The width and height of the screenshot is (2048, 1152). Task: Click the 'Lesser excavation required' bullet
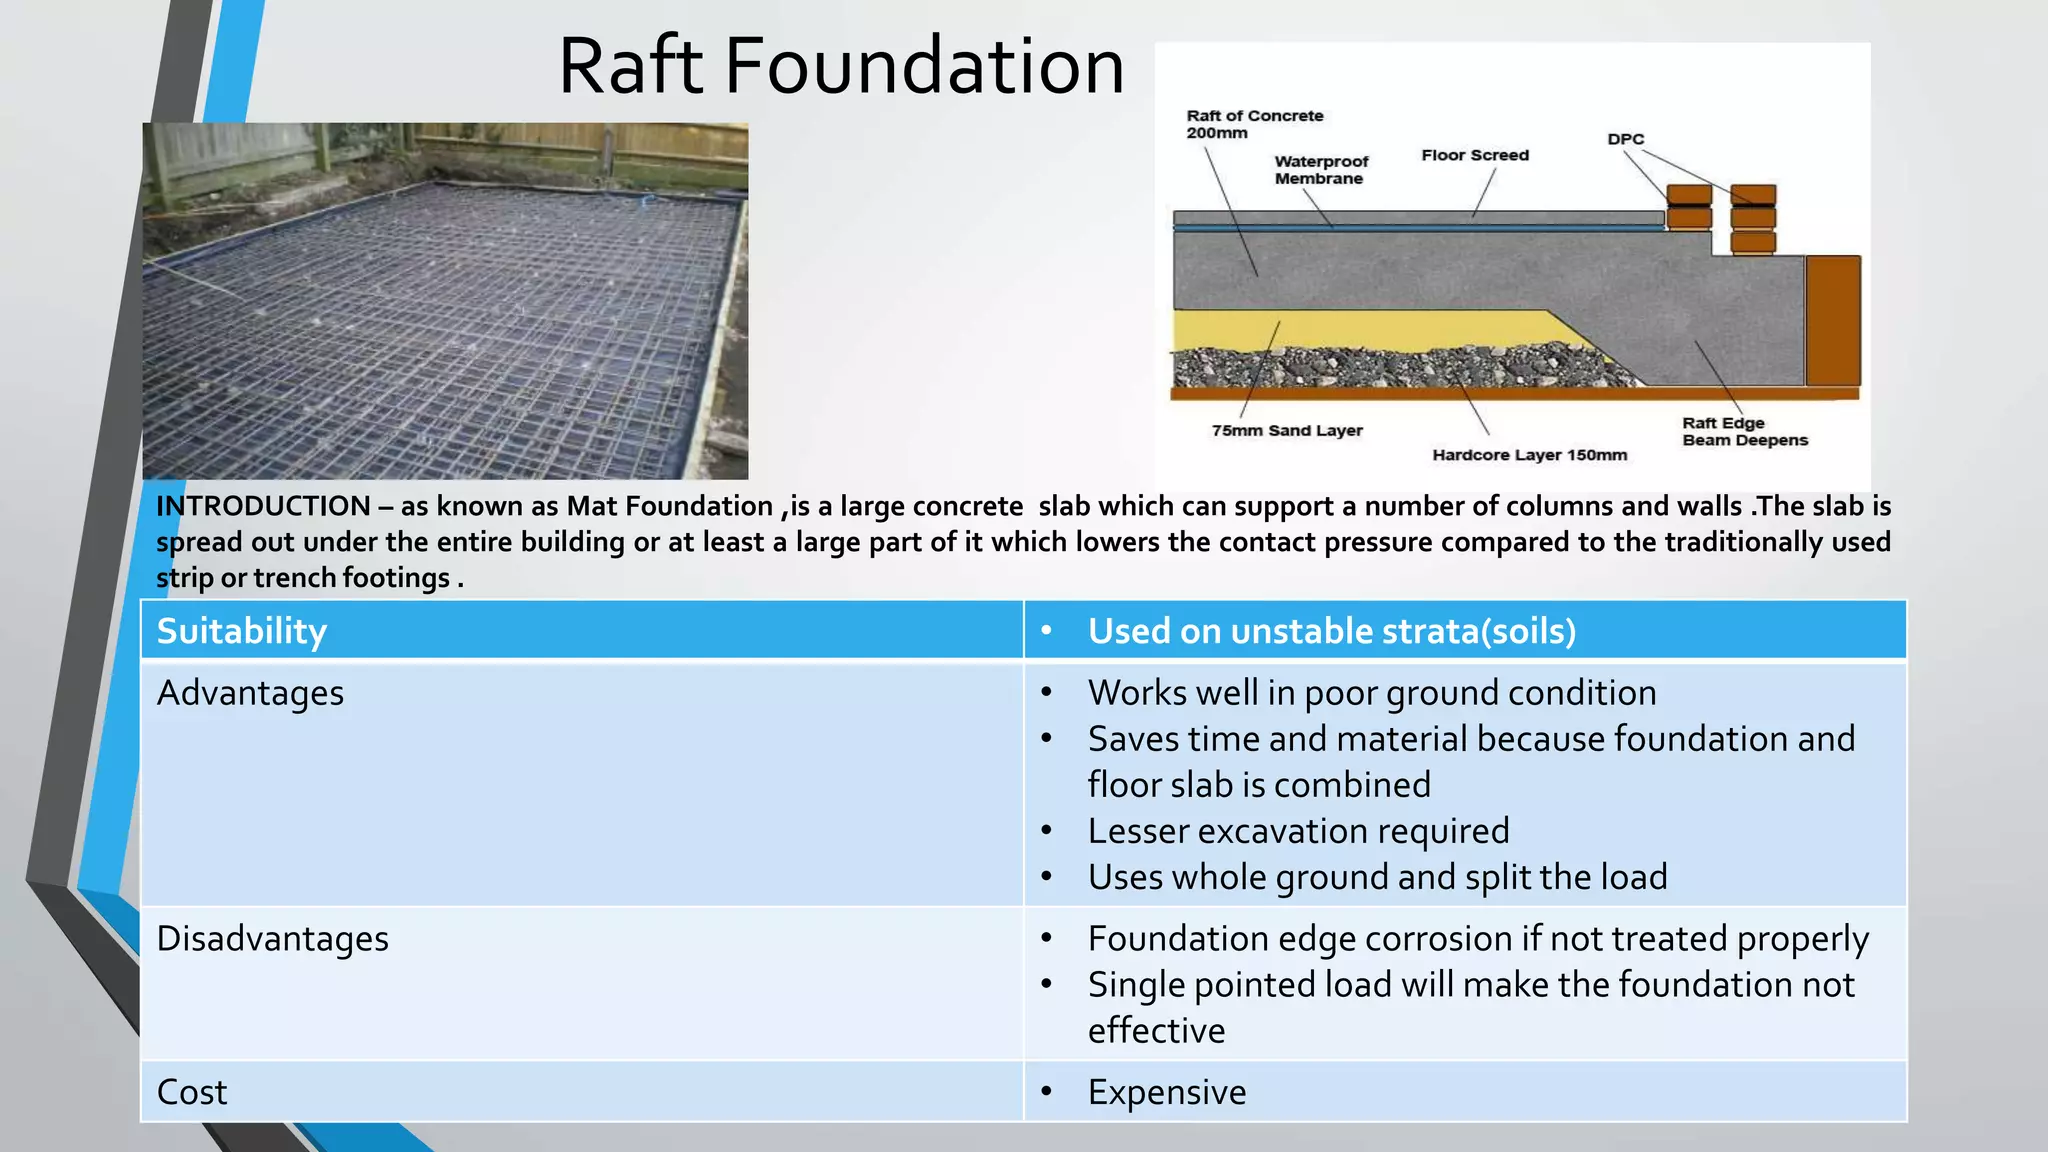tap(1298, 831)
